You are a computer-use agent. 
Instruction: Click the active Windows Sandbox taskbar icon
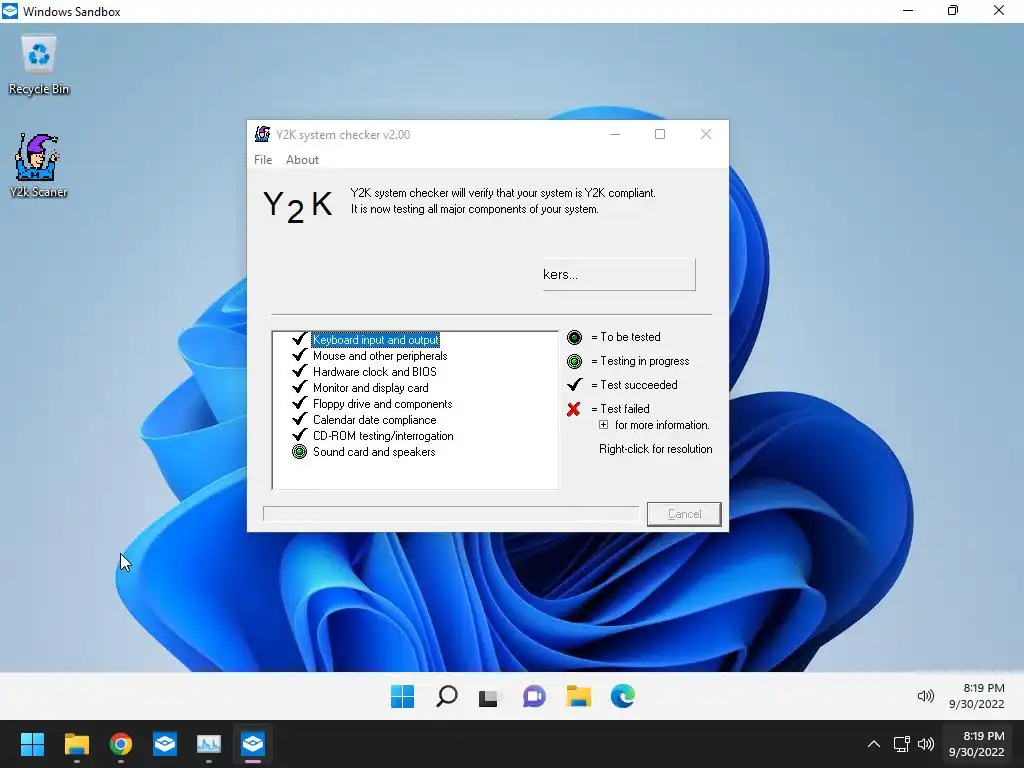pyautogui.click(x=253, y=744)
